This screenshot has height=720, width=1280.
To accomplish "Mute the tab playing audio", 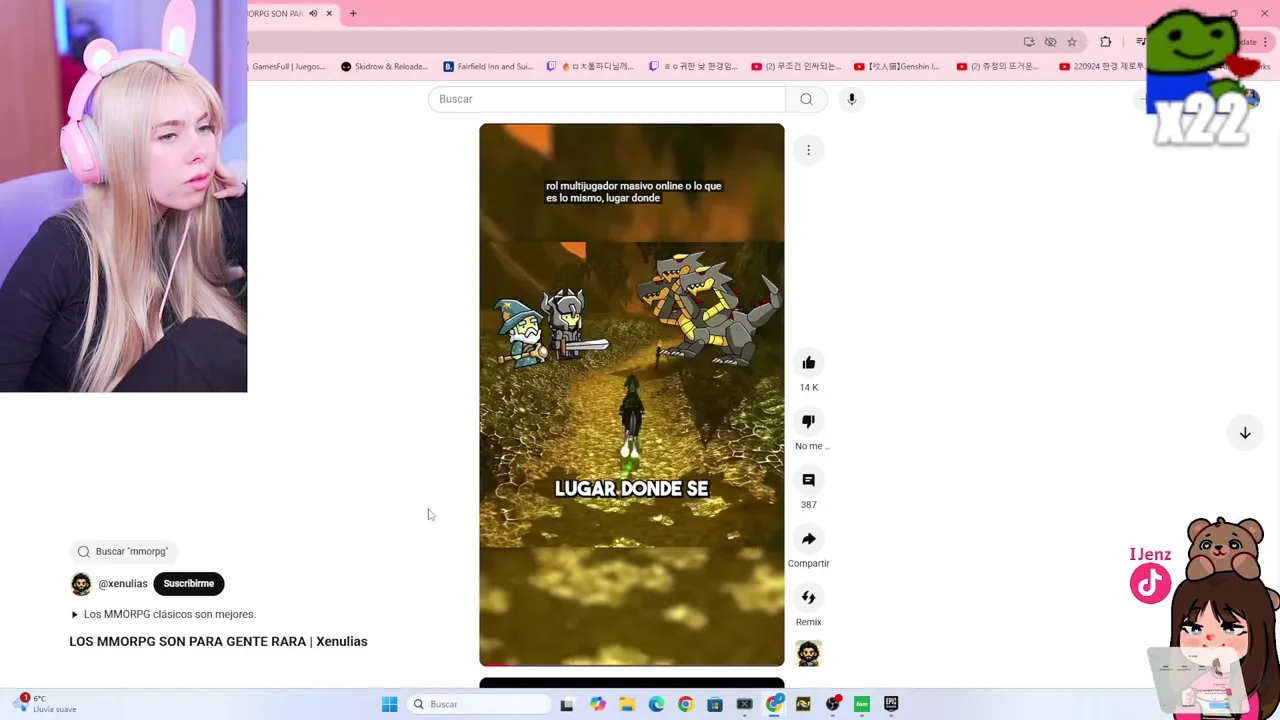I will click(x=313, y=14).
